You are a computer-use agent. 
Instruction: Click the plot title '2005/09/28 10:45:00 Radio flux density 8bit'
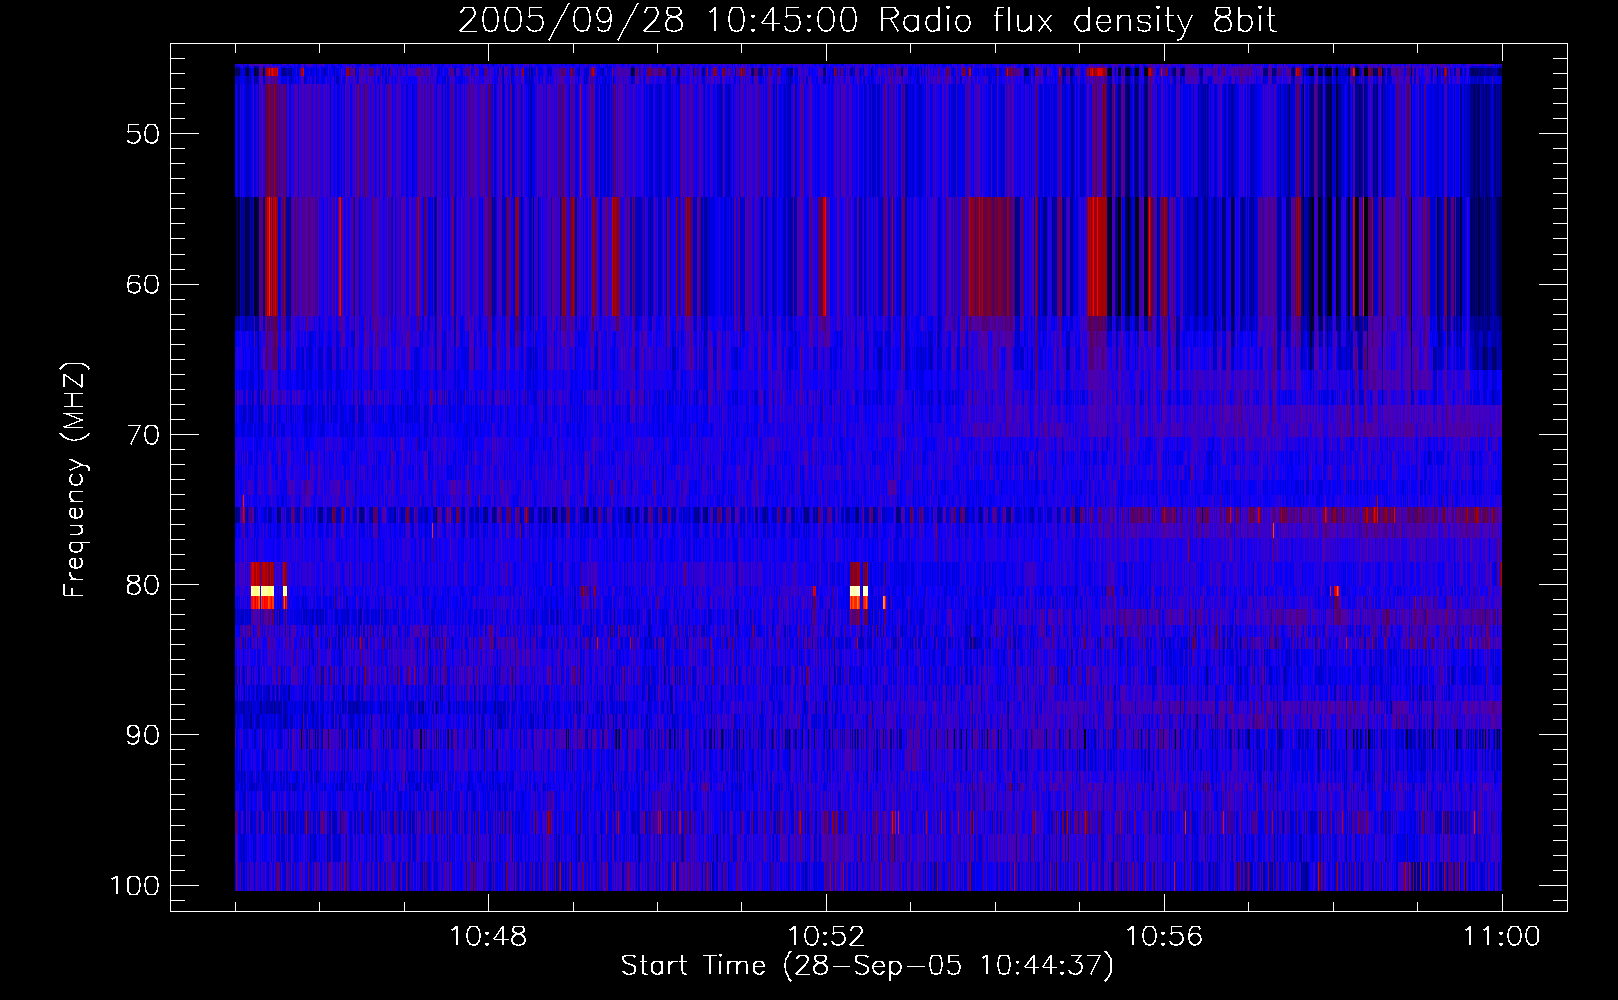tap(867, 21)
